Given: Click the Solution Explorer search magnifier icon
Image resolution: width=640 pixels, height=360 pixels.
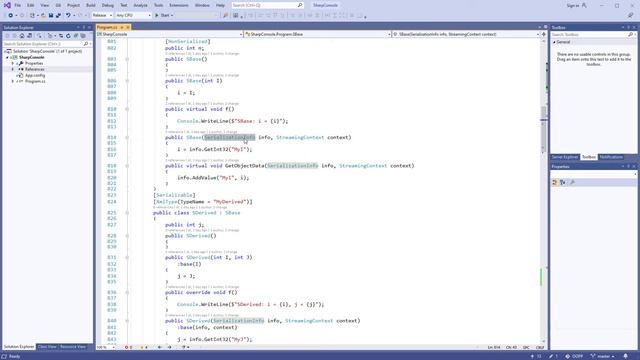Looking at the screenshot, I should (x=85, y=44).
